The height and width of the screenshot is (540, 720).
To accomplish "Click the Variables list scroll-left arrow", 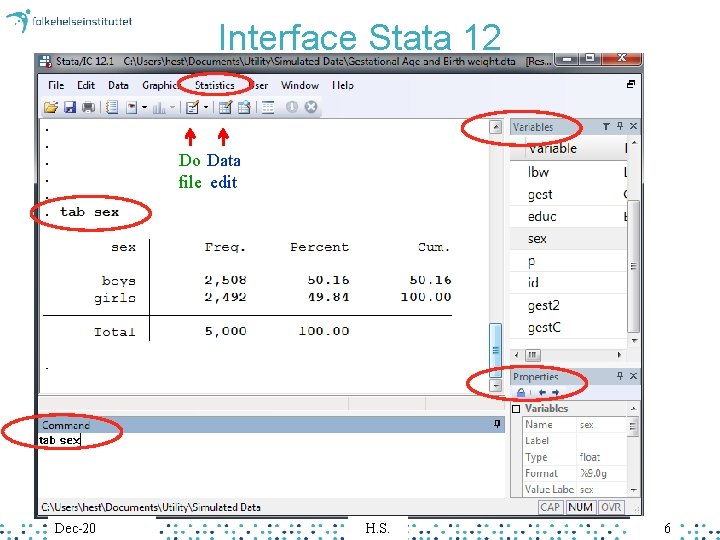I will click(517, 355).
